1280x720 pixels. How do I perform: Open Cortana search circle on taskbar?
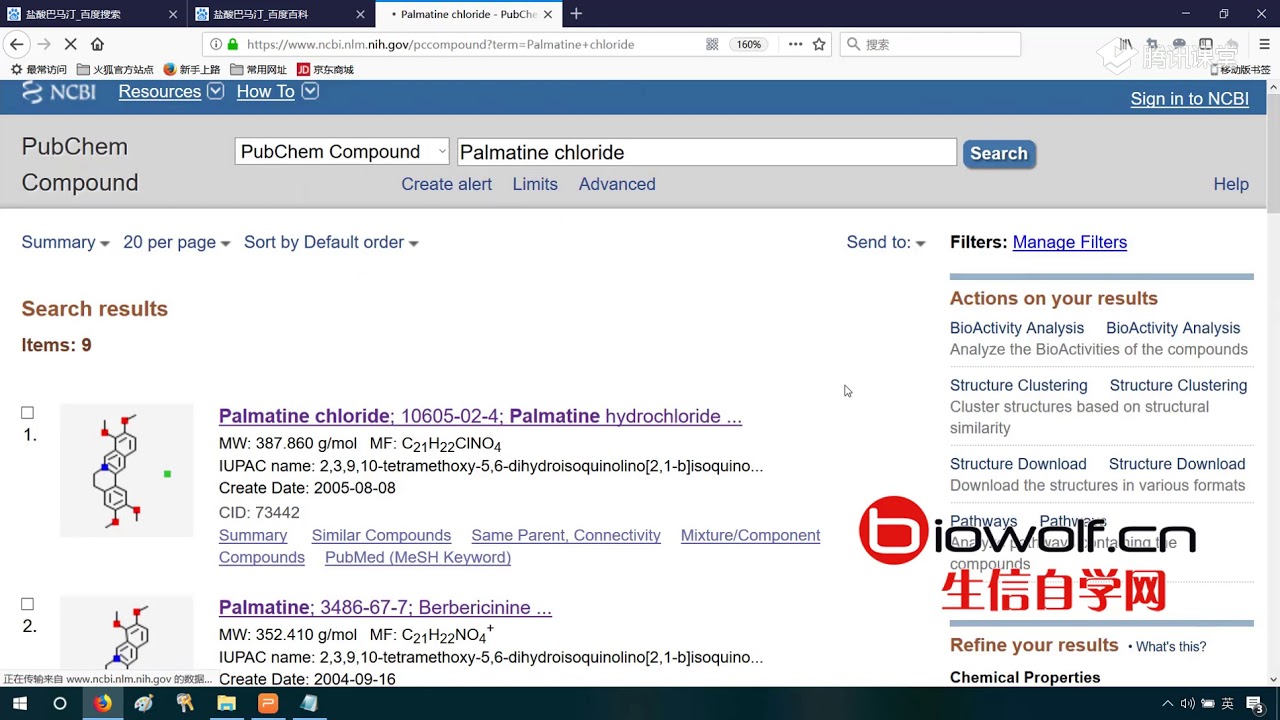tap(60, 703)
